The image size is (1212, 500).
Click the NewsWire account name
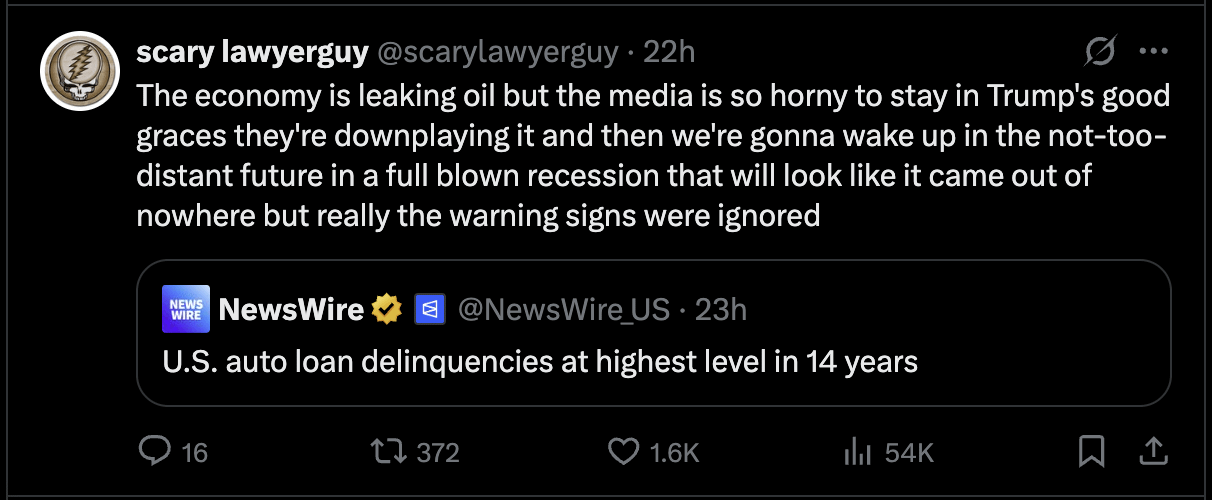click(290, 311)
